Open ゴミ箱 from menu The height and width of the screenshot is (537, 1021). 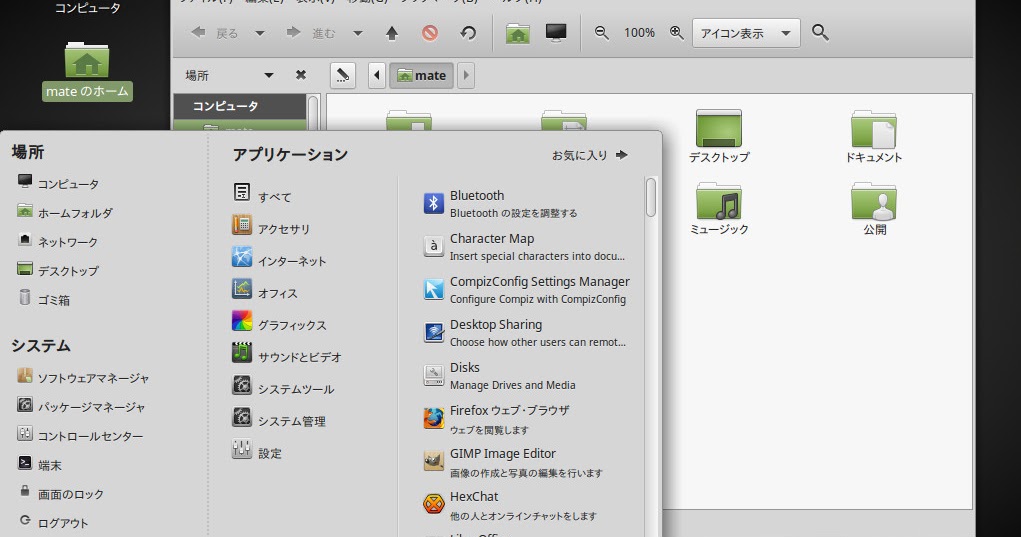click(x=44, y=299)
